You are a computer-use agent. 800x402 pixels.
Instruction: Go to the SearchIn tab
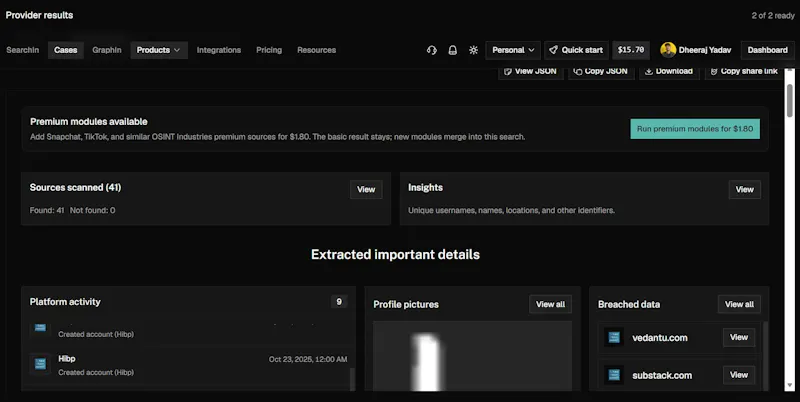(x=22, y=50)
